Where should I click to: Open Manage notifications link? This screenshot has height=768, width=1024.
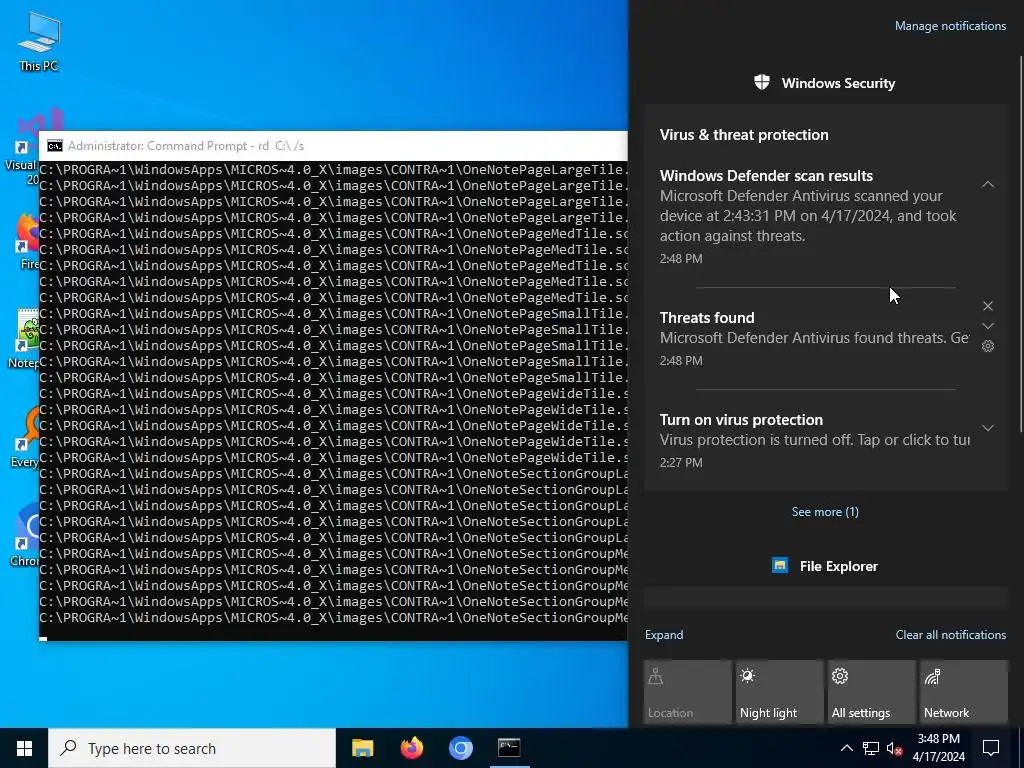tap(950, 26)
